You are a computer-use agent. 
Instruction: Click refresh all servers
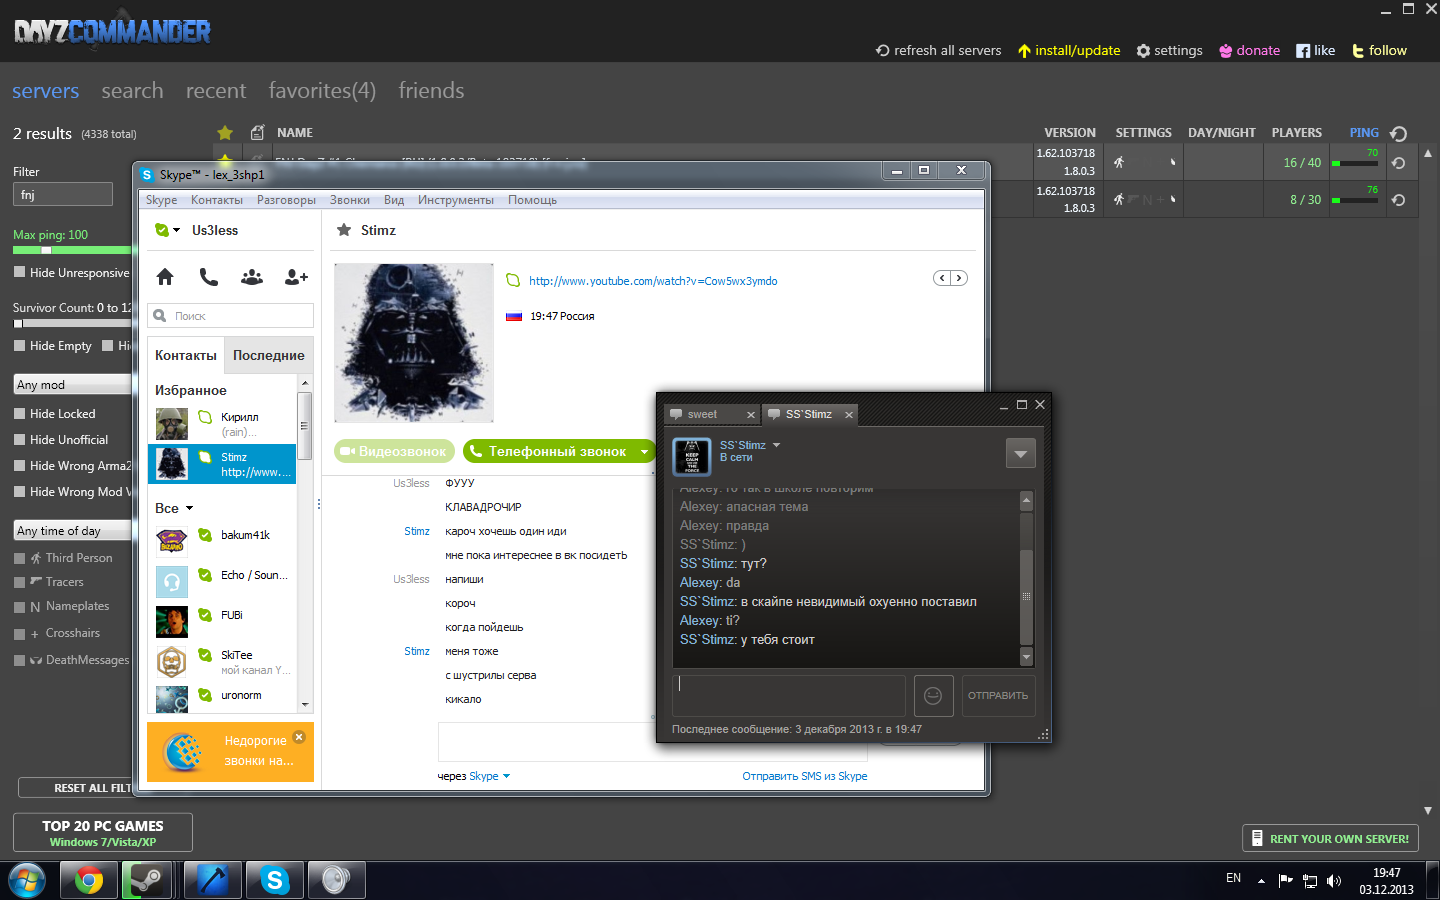(x=938, y=50)
